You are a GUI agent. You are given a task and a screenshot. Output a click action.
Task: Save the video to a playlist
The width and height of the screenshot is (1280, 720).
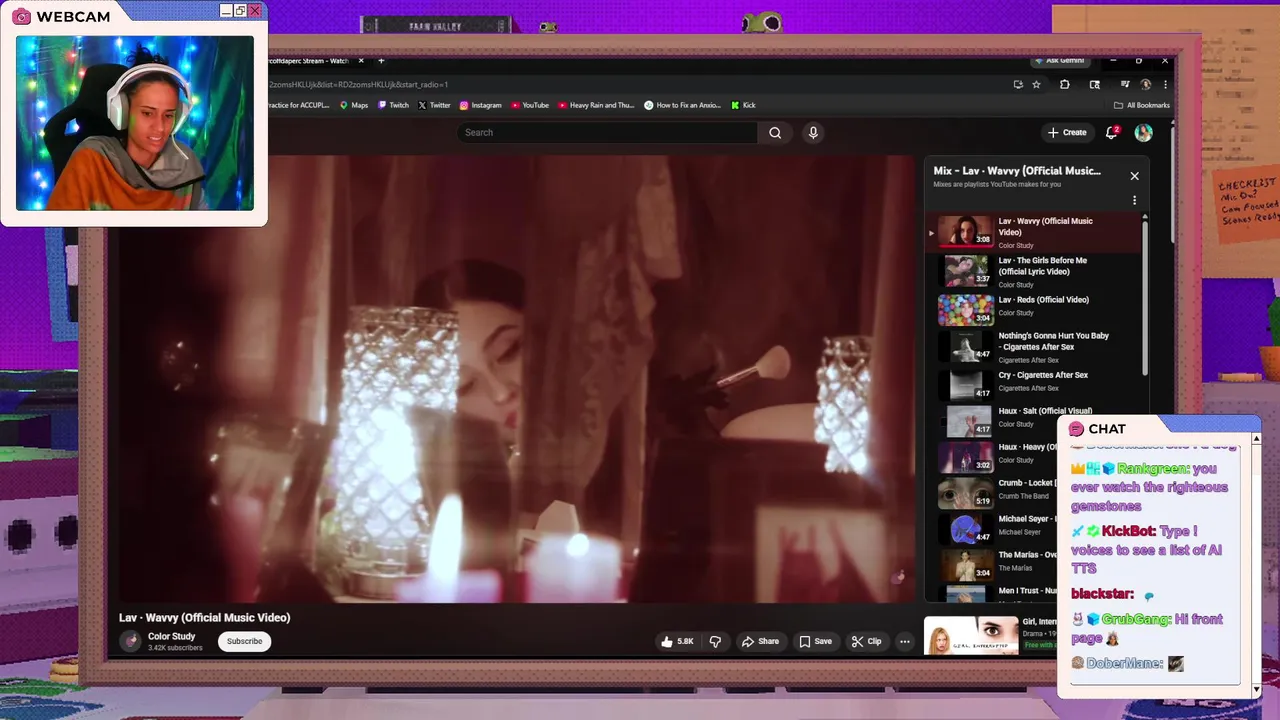[815, 641]
